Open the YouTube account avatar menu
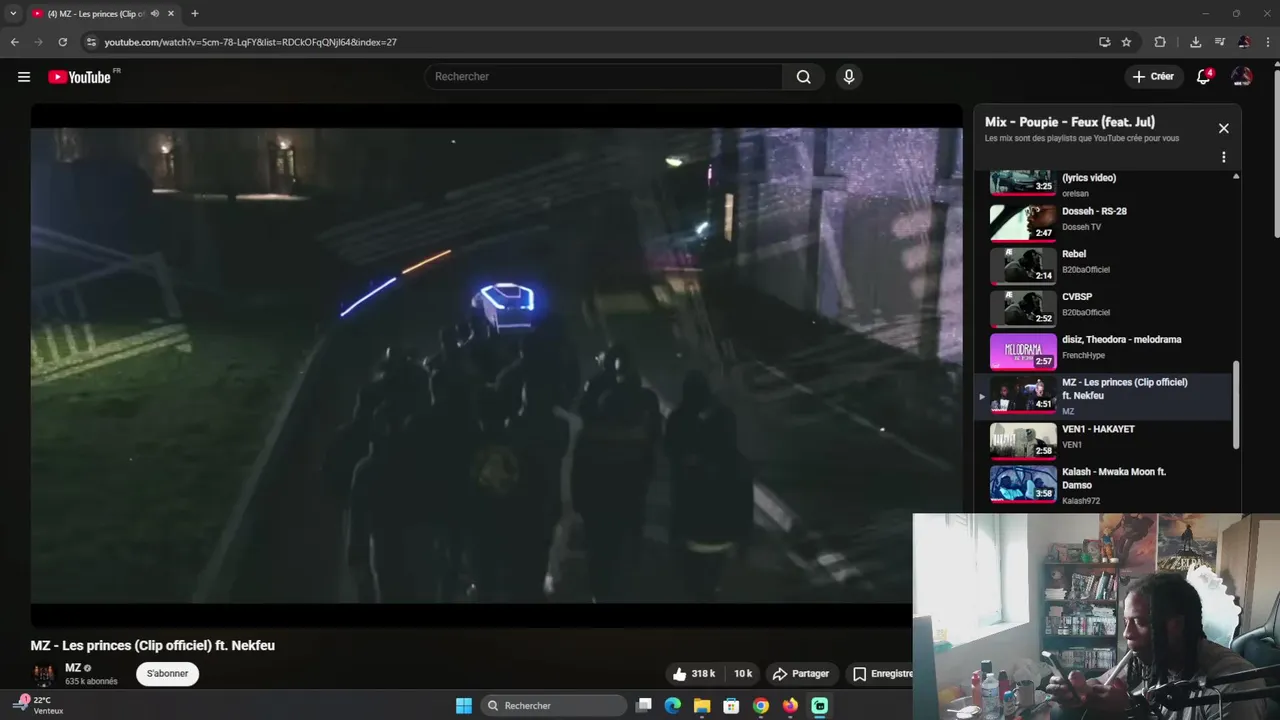 1241,77
